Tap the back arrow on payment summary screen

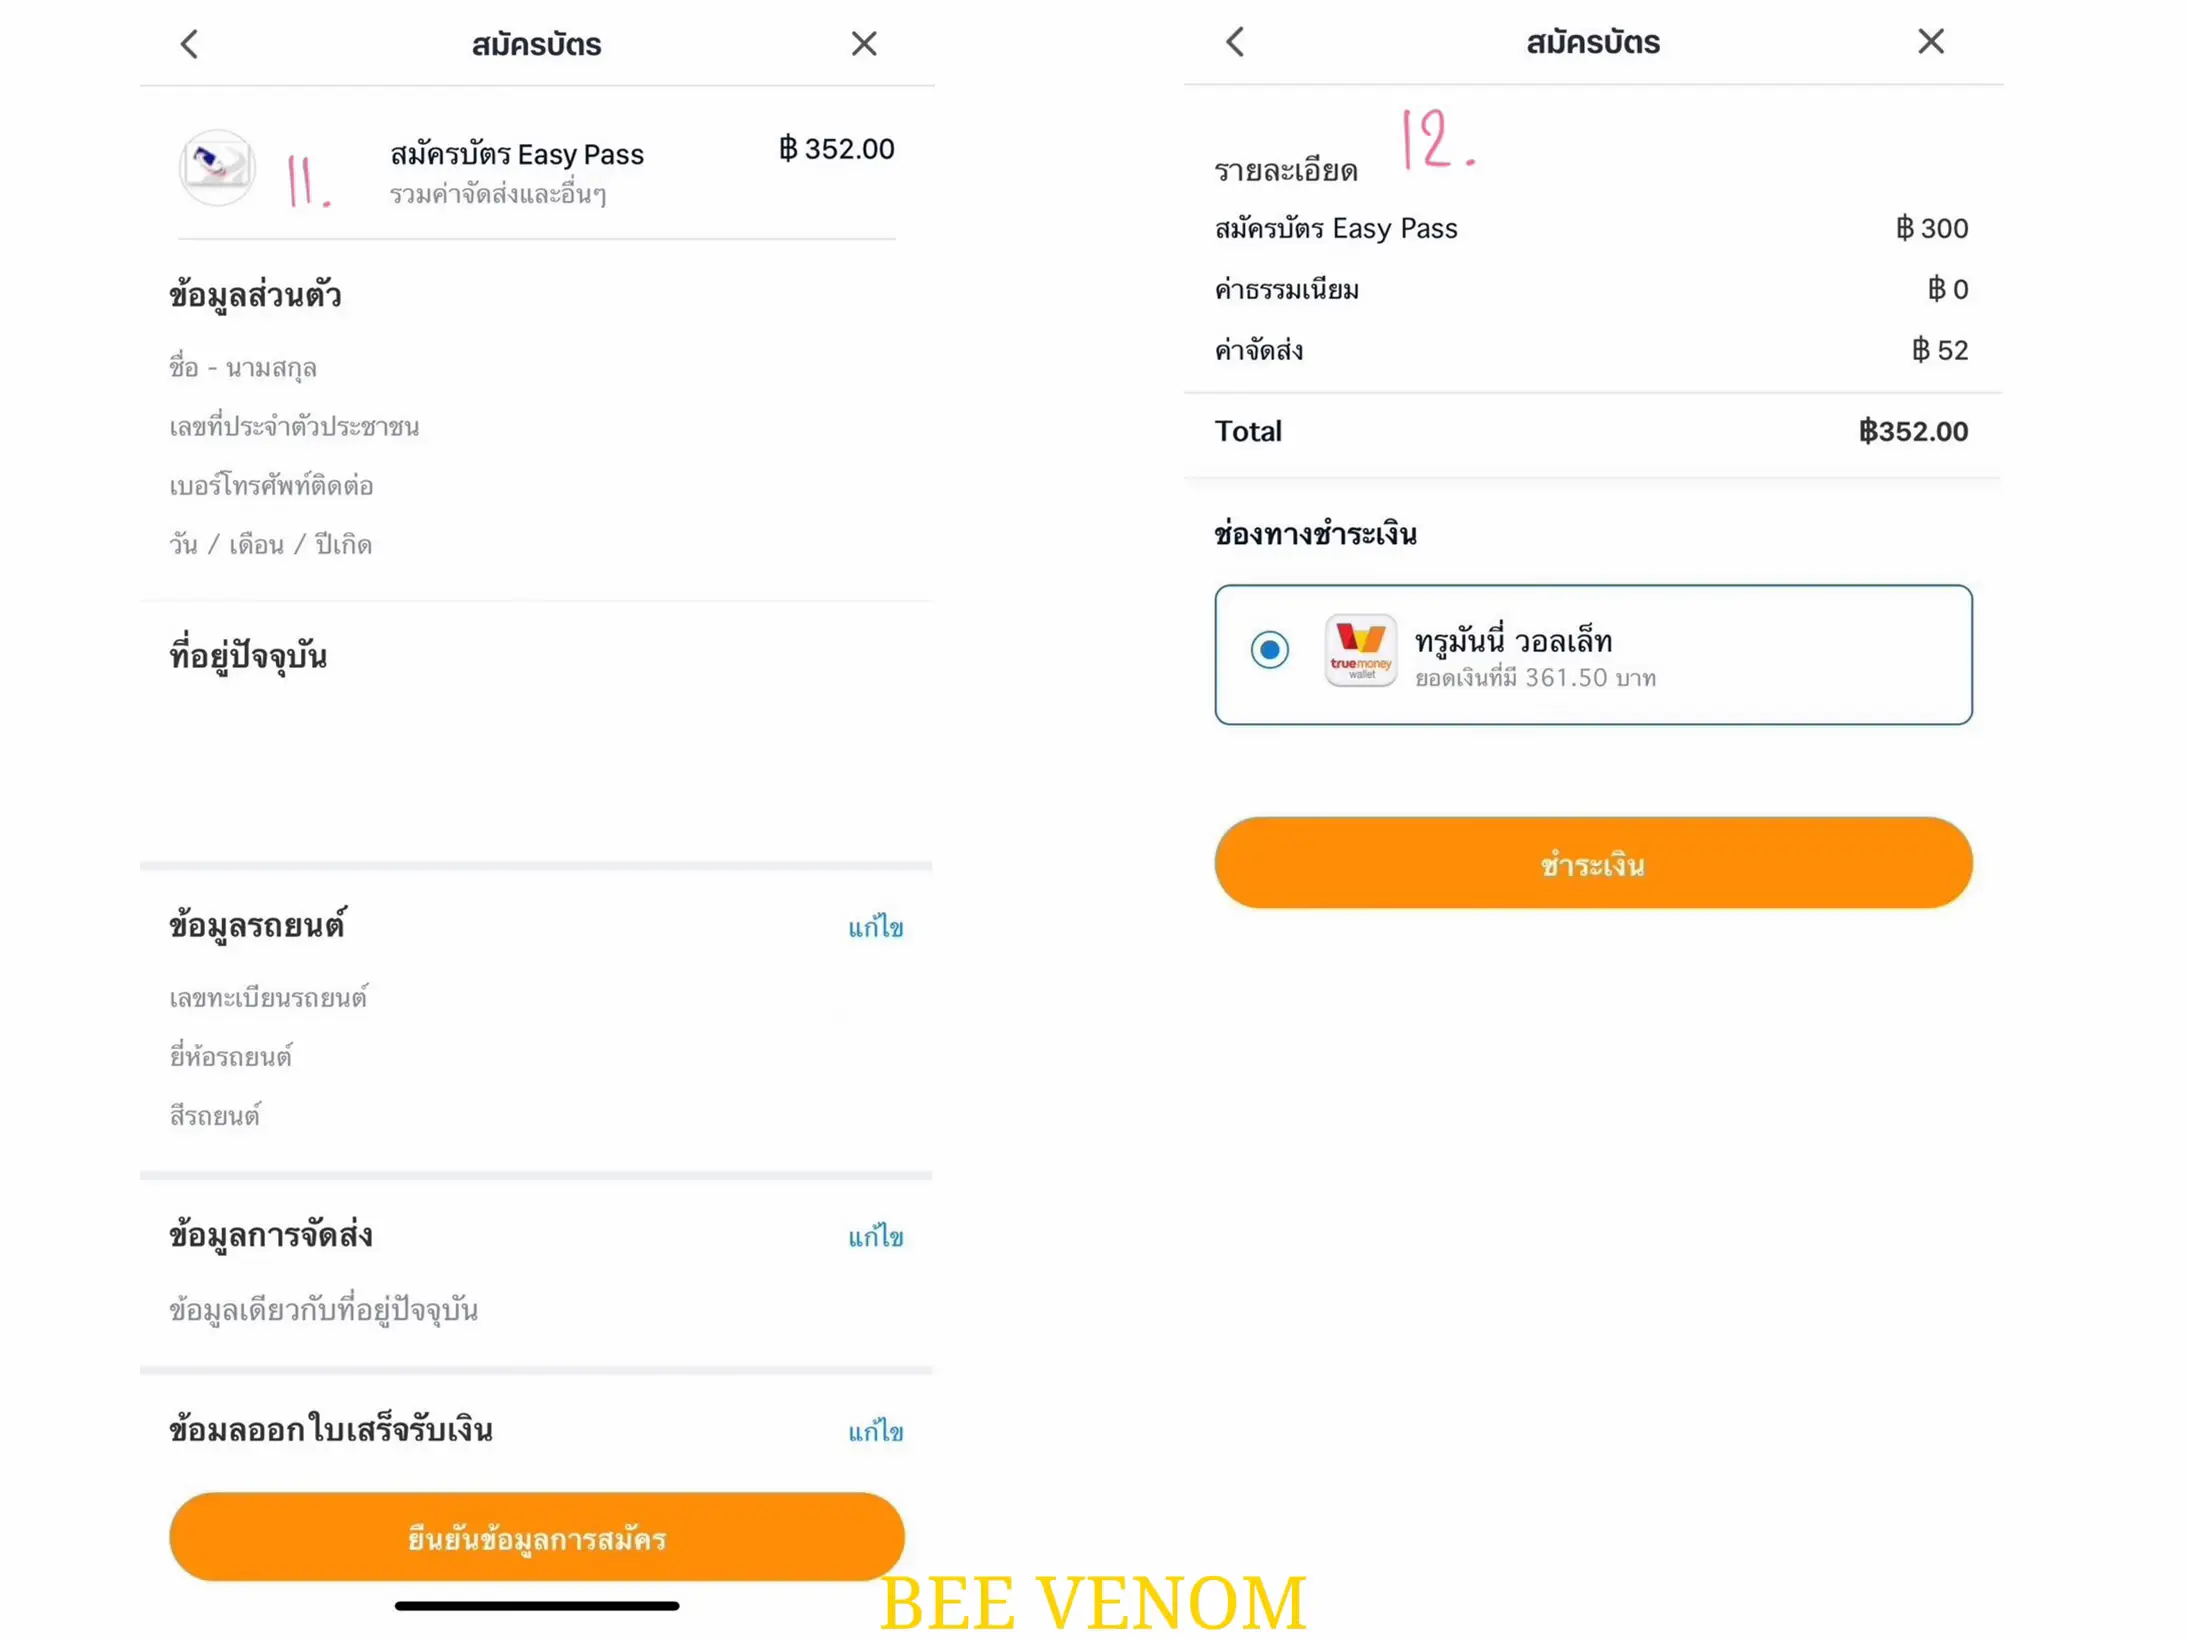(1236, 41)
